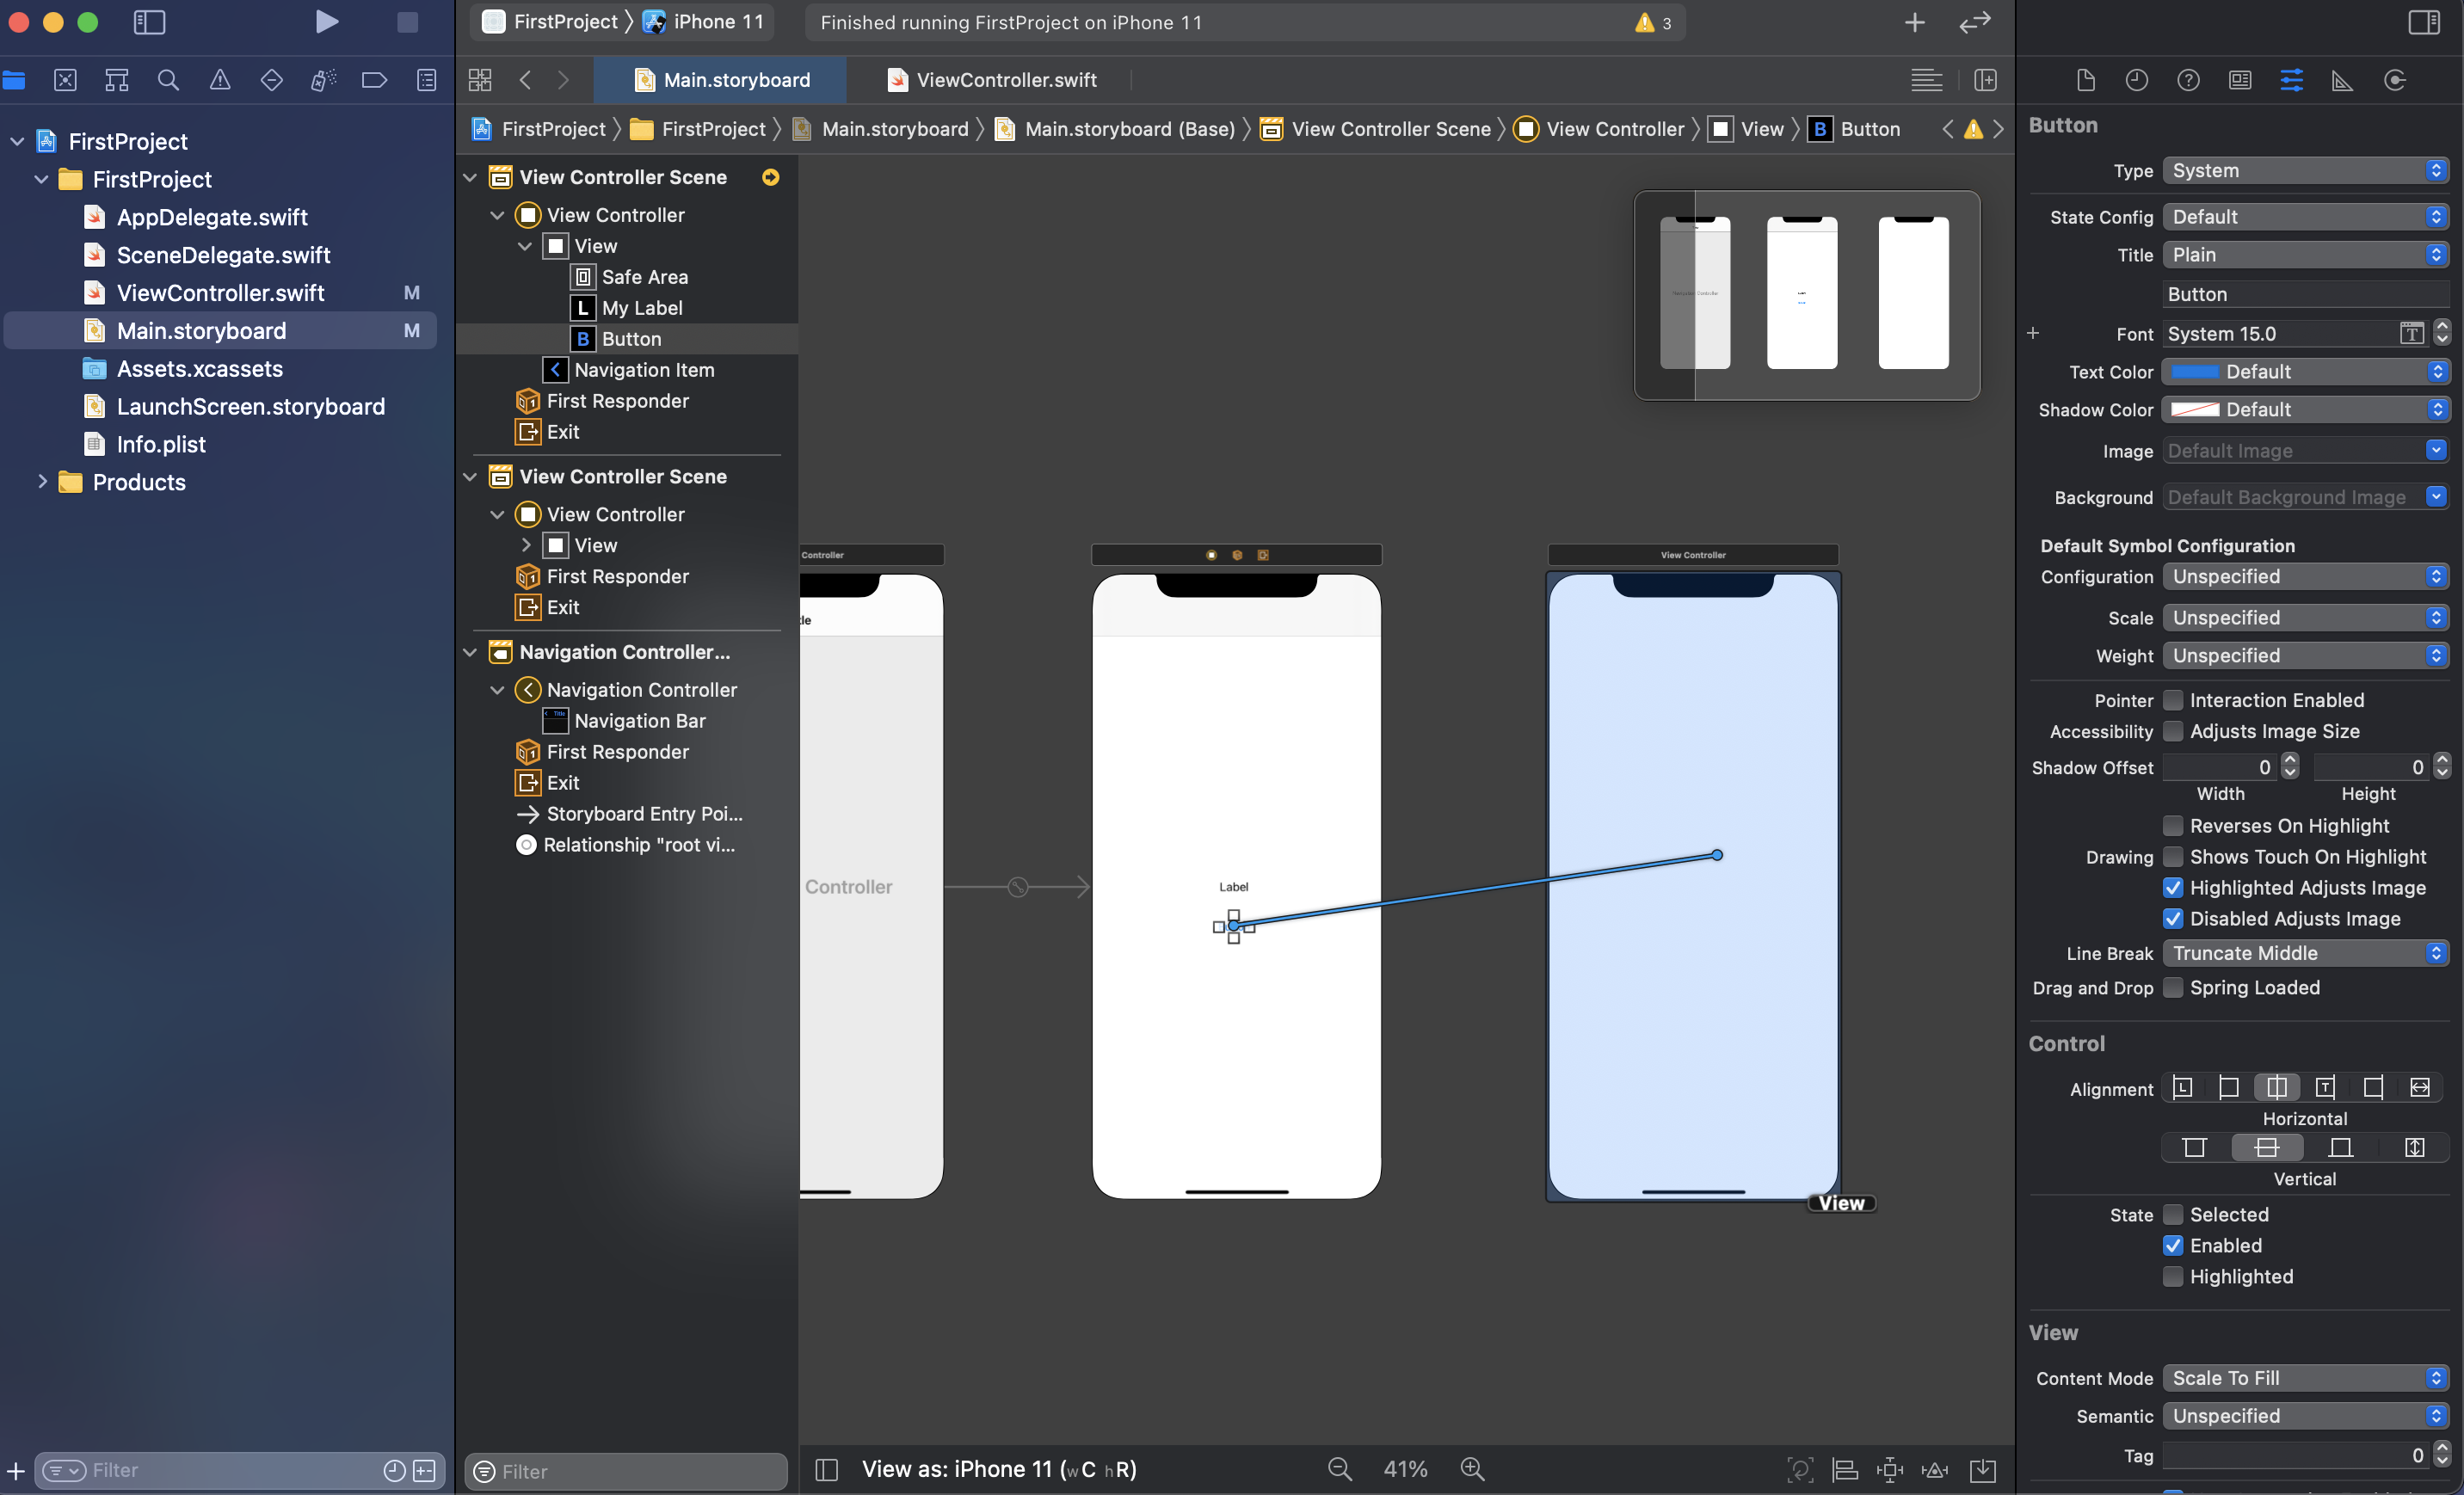
Task: Open the Find navigator magnifier icon
Action: (168, 80)
